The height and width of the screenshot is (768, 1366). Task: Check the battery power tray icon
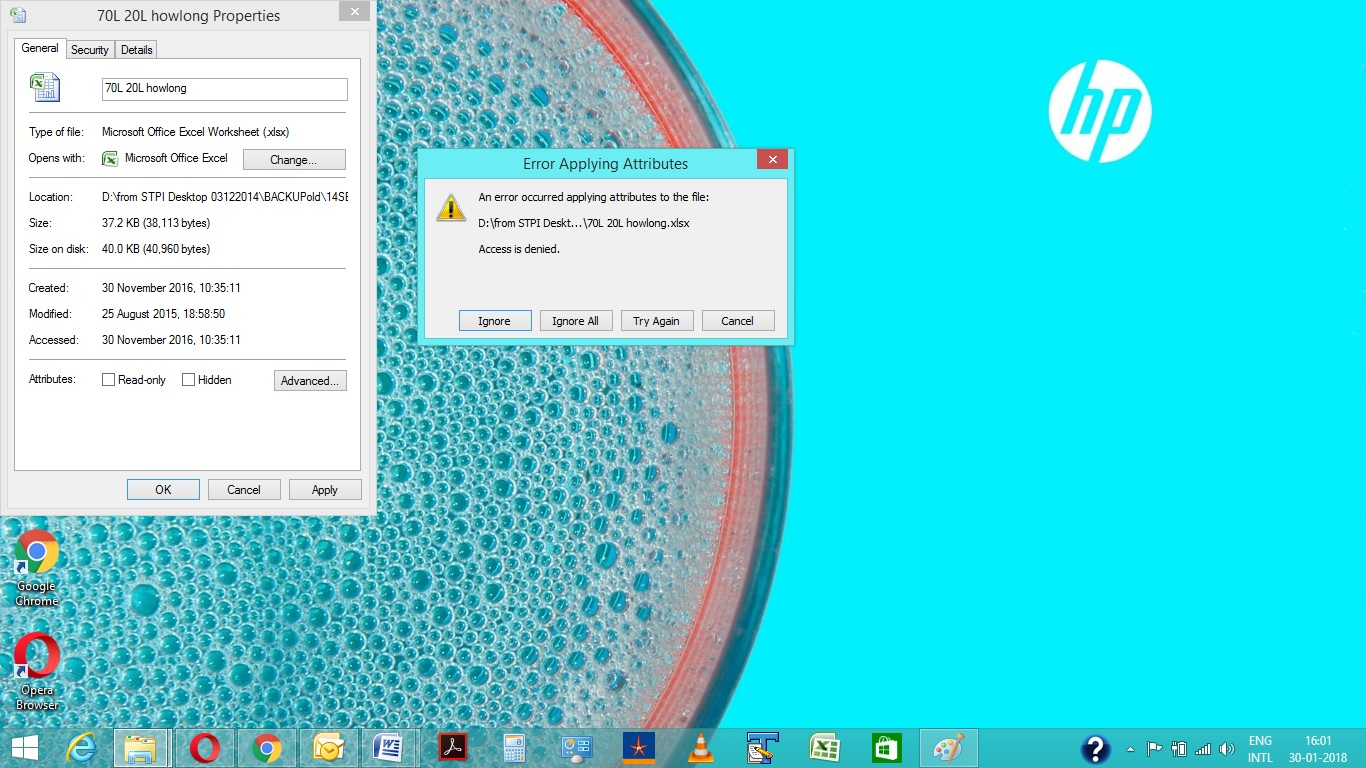pos(1179,749)
